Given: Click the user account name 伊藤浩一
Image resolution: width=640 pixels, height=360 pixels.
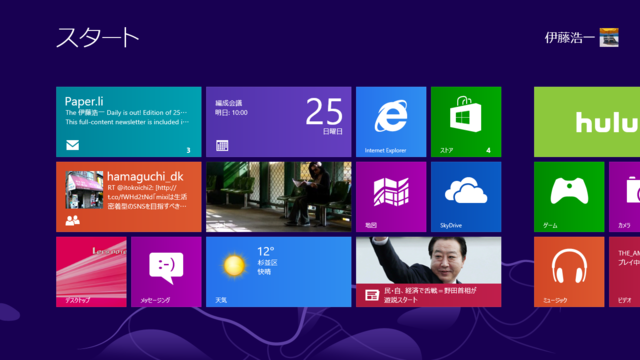Looking at the screenshot, I should tap(569, 38).
